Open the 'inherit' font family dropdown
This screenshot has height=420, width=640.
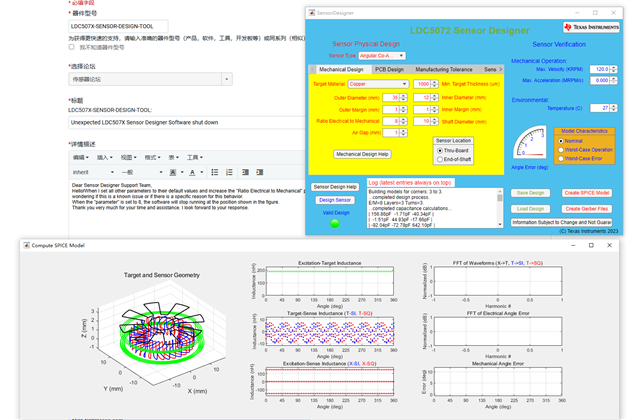[x=93, y=172]
